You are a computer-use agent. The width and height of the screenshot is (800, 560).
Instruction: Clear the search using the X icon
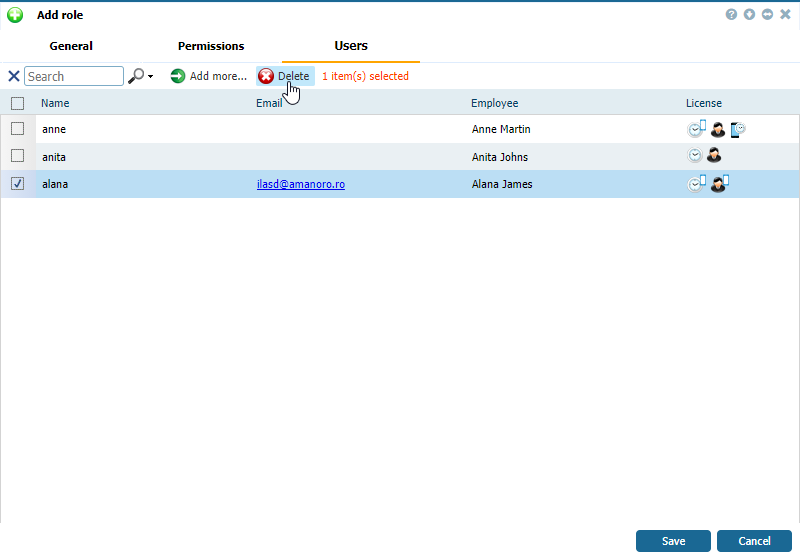(x=14, y=76)
